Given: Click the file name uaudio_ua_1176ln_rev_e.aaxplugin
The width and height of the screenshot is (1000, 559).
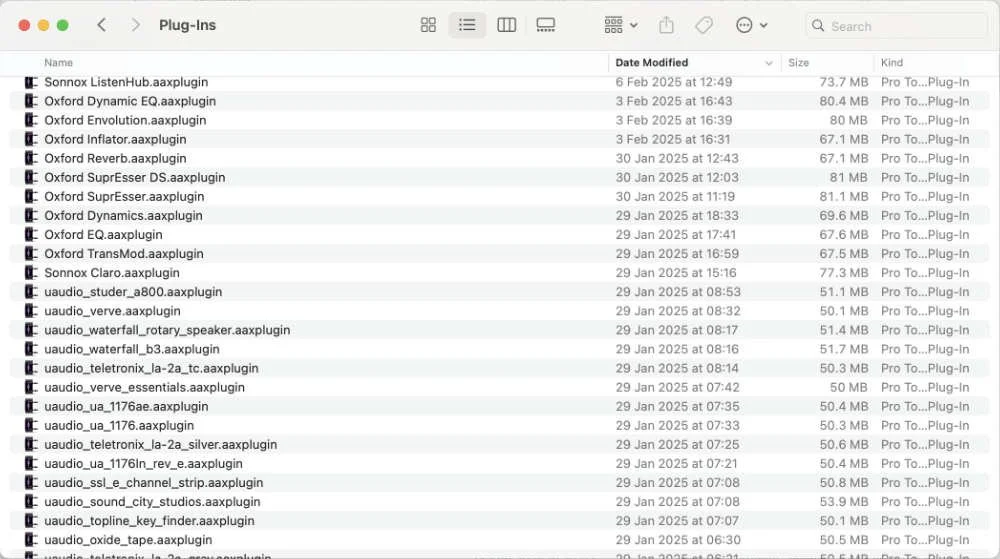Looking at the screenshot, I should [x=143, y=464].
